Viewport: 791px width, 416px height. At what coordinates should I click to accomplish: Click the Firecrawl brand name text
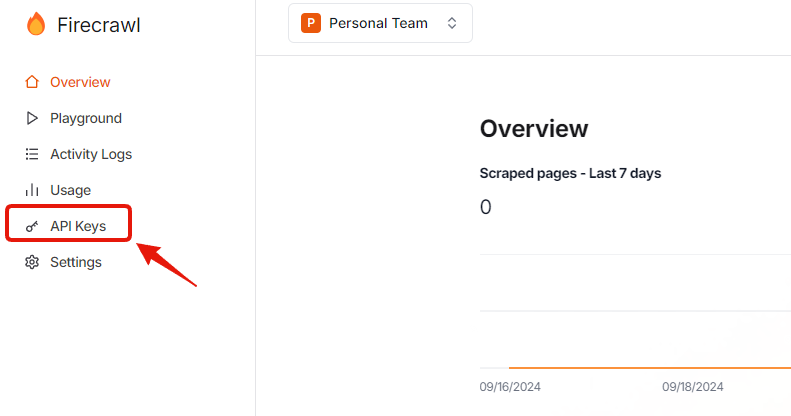coord(99,25)
